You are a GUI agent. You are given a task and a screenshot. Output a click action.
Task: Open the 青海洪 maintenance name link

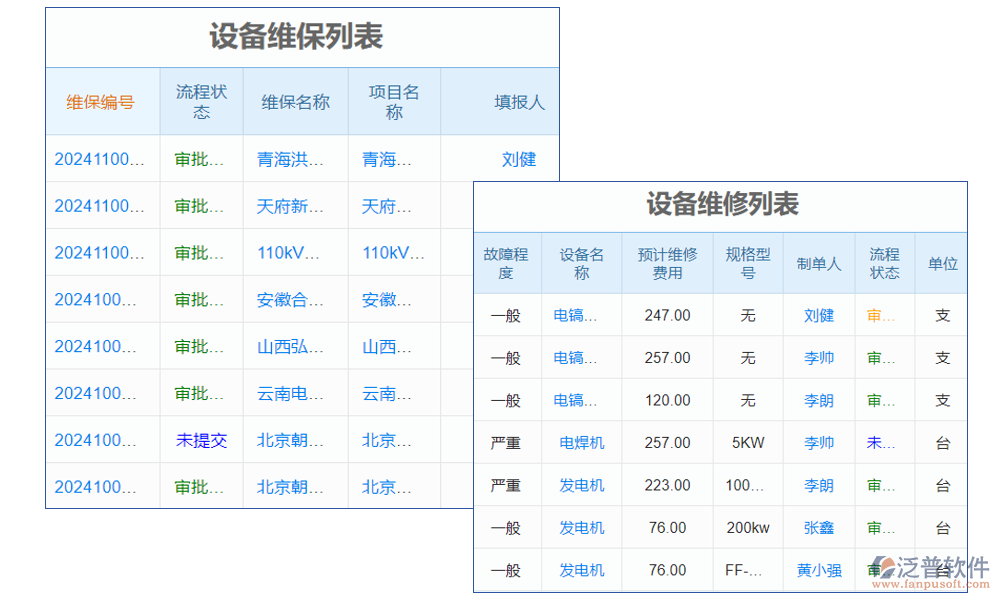(294, 159)
